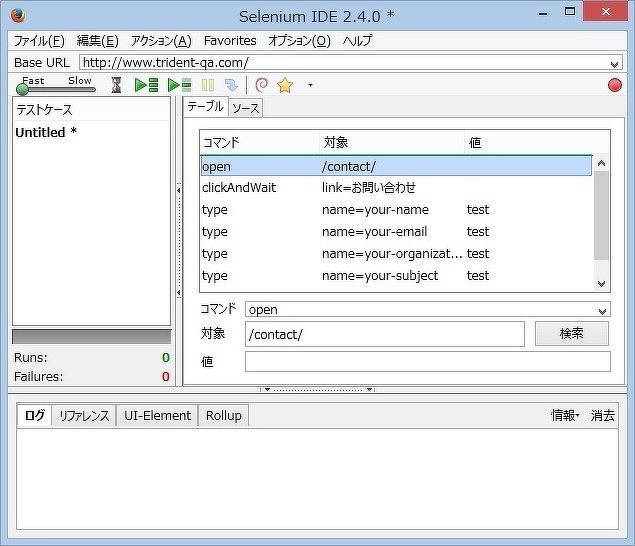
Task: Click the 対象 column header
Action: point(392,143)
